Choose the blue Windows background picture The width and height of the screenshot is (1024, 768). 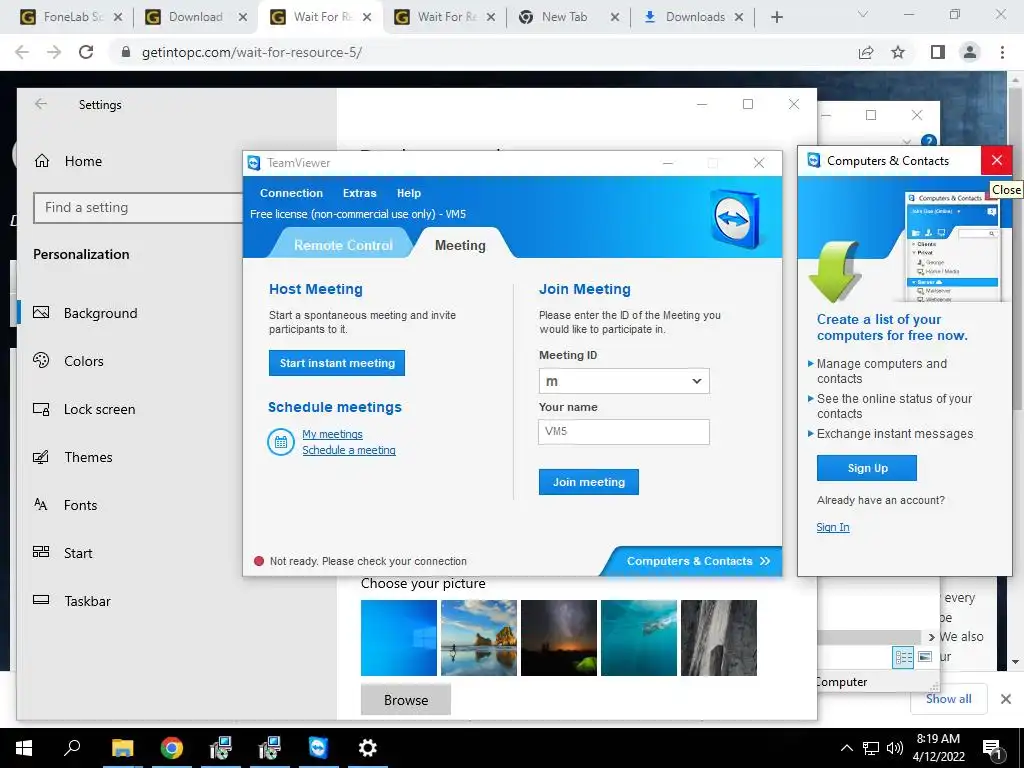click(x=399, y=638)
